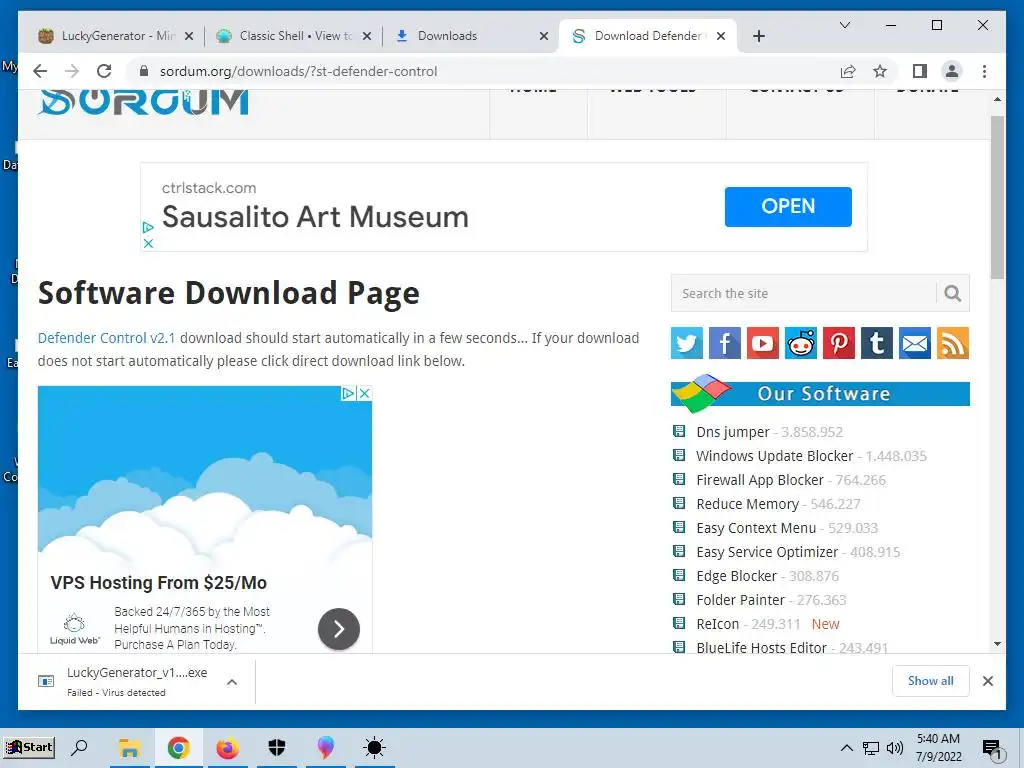The width and height of the screenshot is (1024, 768).
Task: Open Windows Update Blocker link
Action: coord(775,456)
